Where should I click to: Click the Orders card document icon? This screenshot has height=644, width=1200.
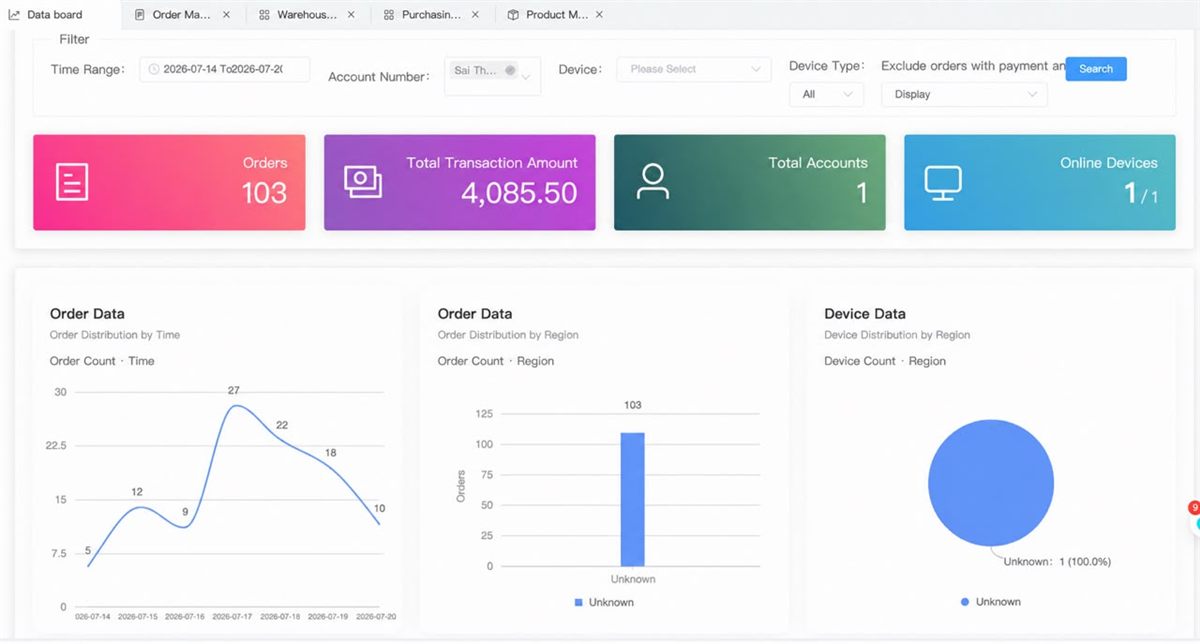pyautogui.click(x=72, y=183)
